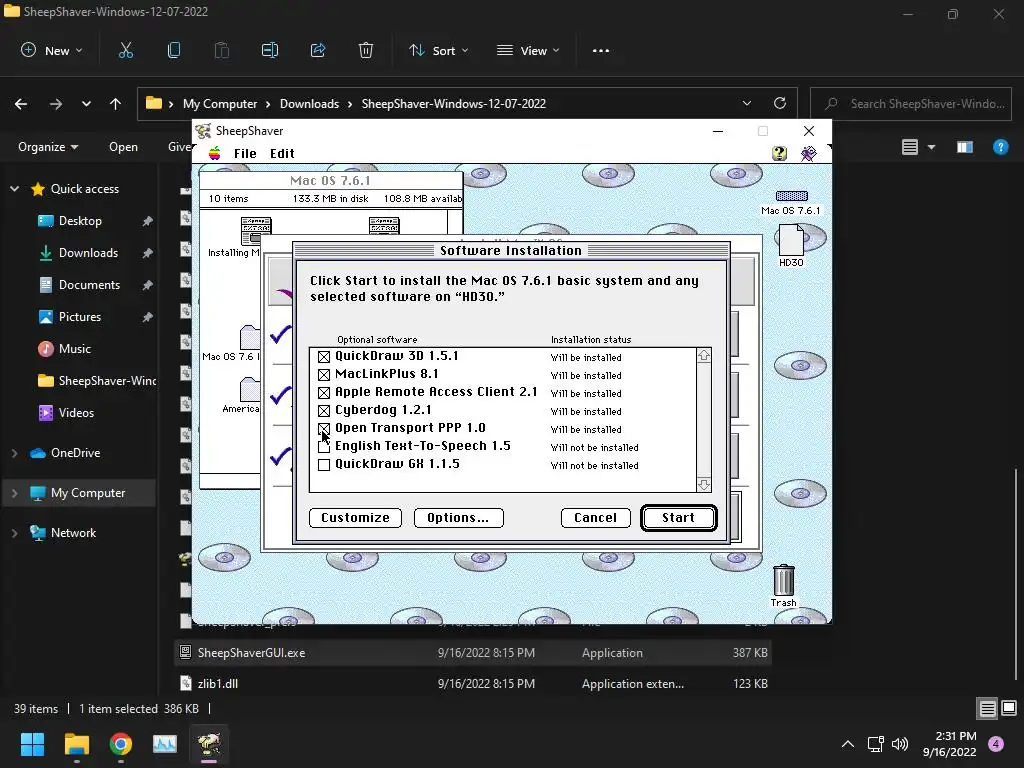Image resolution: width=1024 pixels, height=768 pixels.
Task: Click Open in the Explorer command bar
Action: tap(123, 147)
